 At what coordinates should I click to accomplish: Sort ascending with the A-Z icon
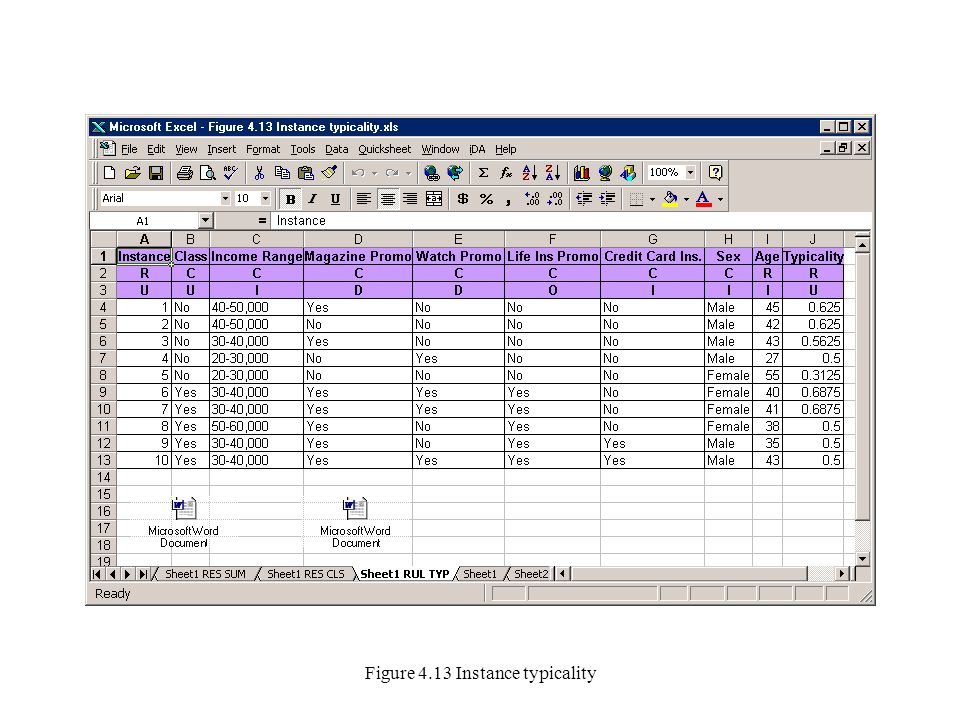(x=530, y=173)
